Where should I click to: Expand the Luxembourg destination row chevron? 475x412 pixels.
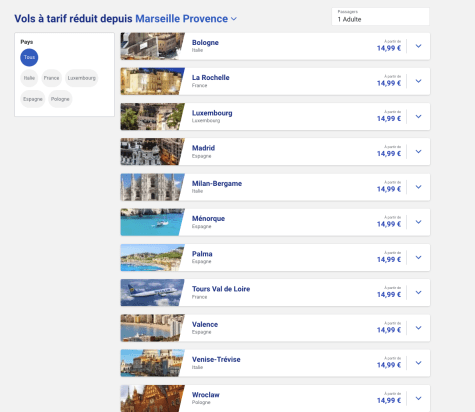(x=419, y=116)
